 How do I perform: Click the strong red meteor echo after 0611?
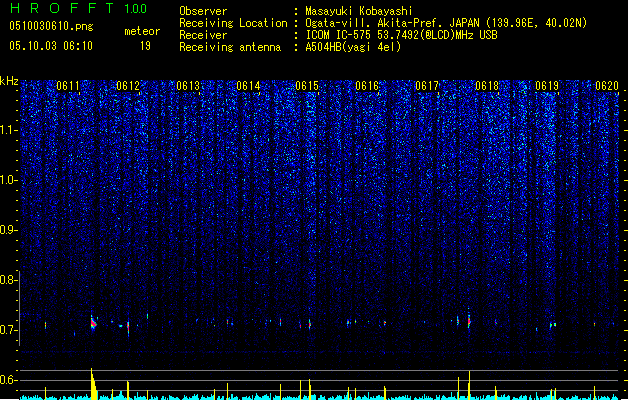tap(93, 323)
